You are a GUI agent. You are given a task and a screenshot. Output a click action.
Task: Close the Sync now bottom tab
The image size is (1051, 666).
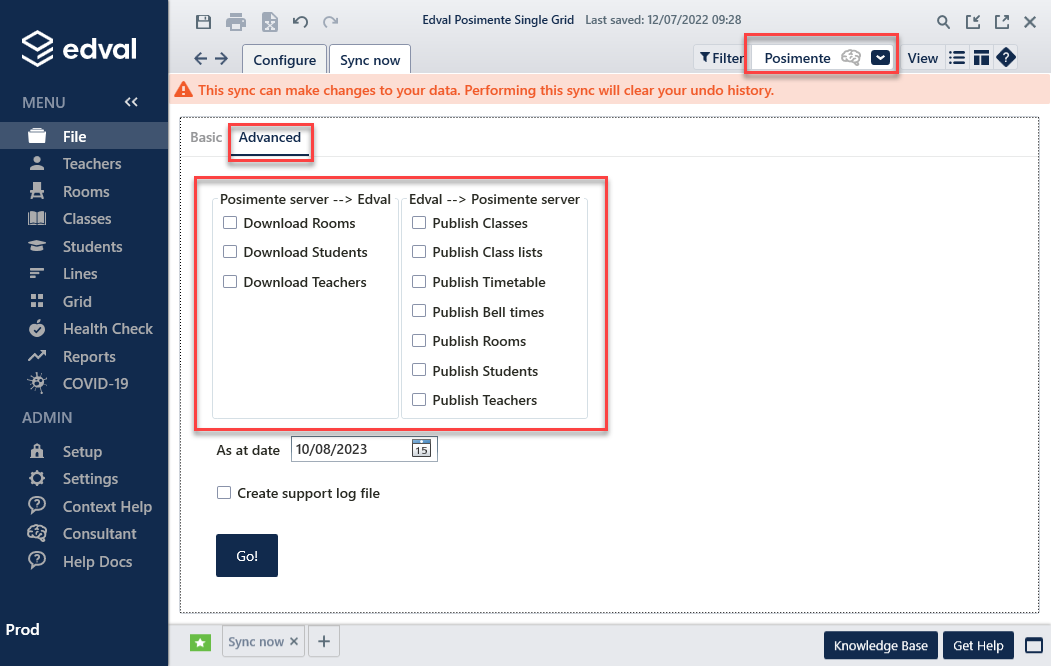tap(294, 641)
